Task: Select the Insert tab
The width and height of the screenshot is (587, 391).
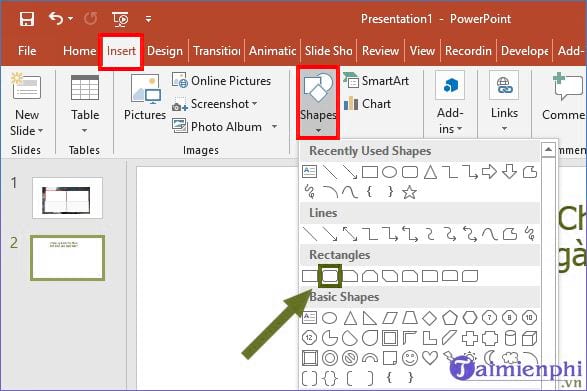Action: pos(121,51)
